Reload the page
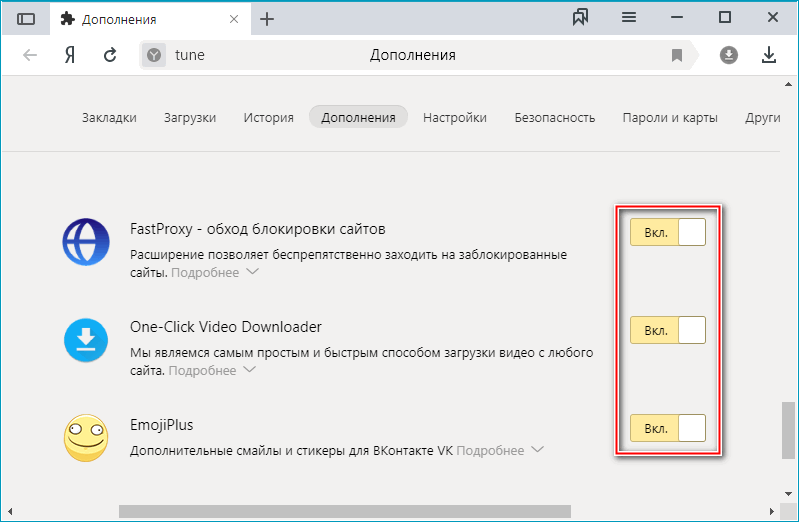 [110, 55]
